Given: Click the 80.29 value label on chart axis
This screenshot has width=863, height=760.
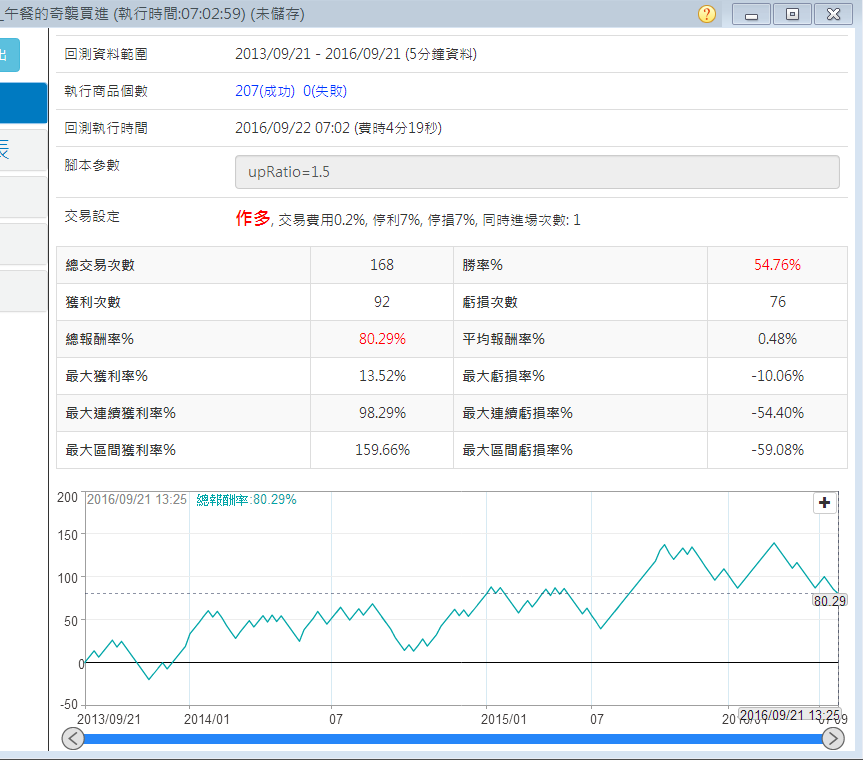Looking at the screenshot, I should click(830, 601).
